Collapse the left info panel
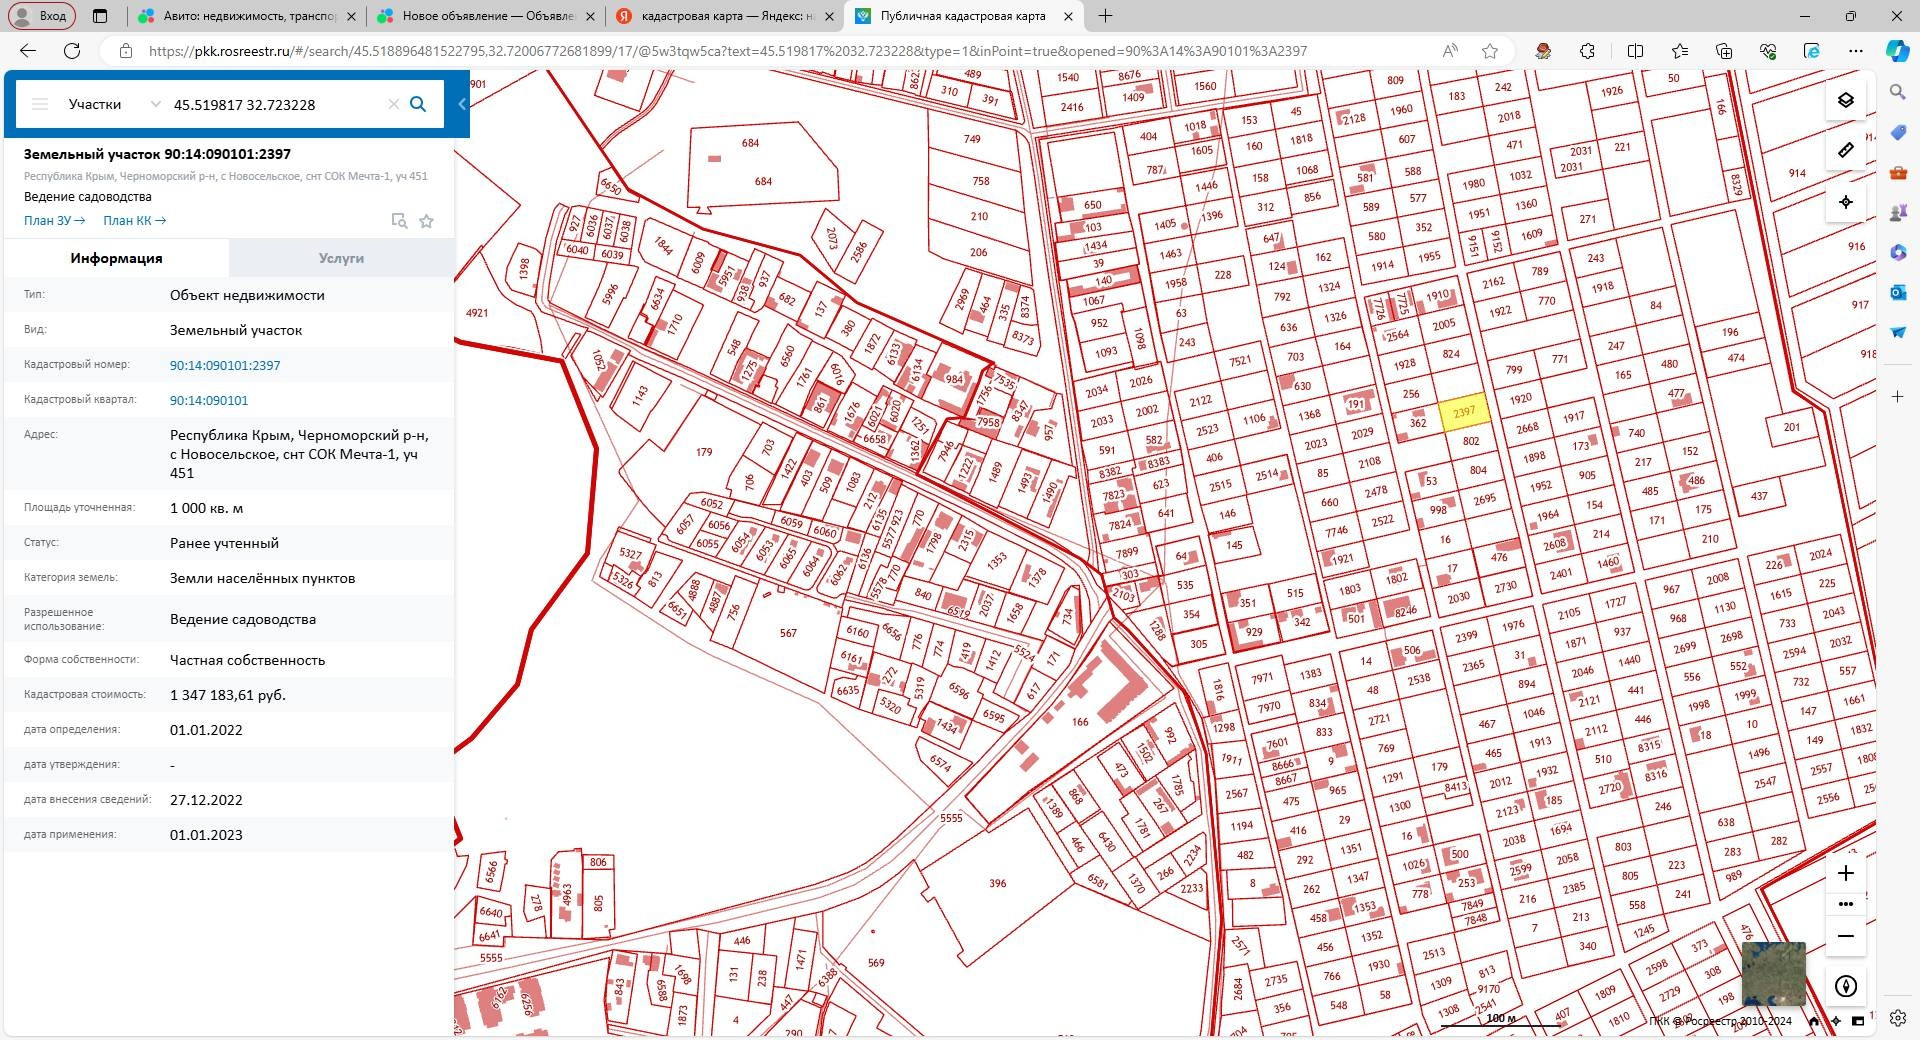1920x1040 pixels. coord(462,104)
